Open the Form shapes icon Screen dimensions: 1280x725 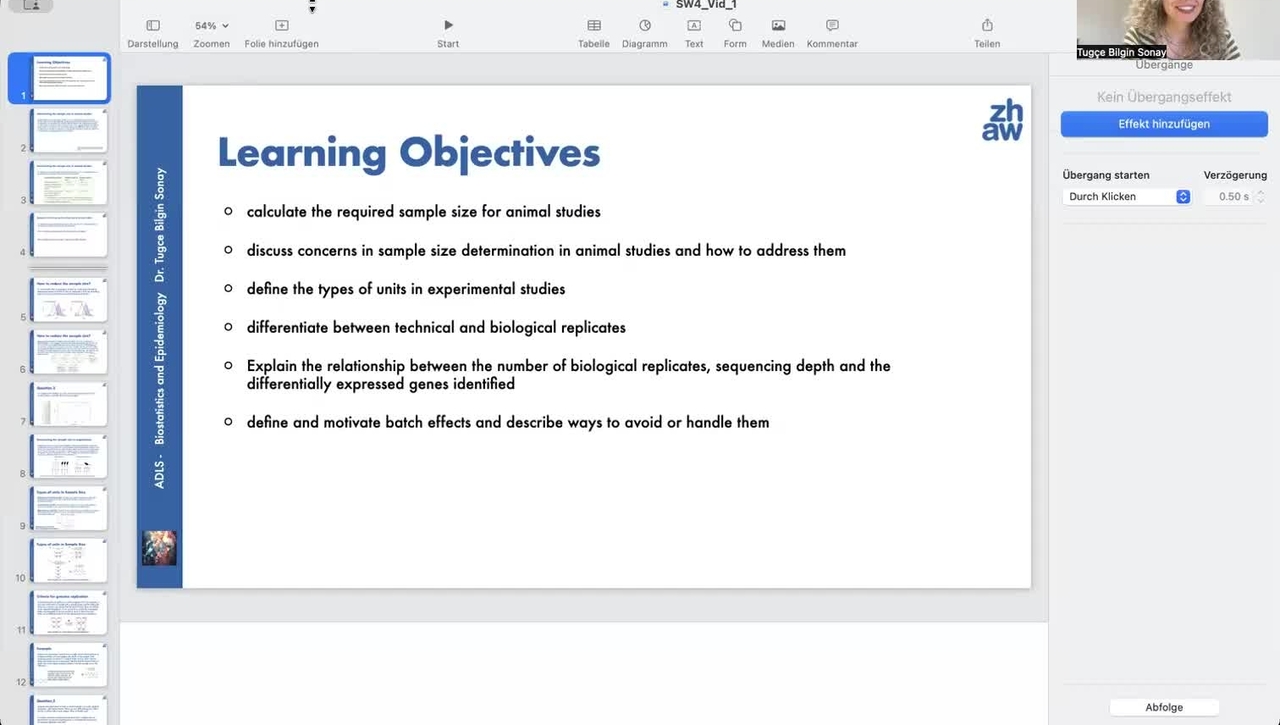[x=735, y=26]
